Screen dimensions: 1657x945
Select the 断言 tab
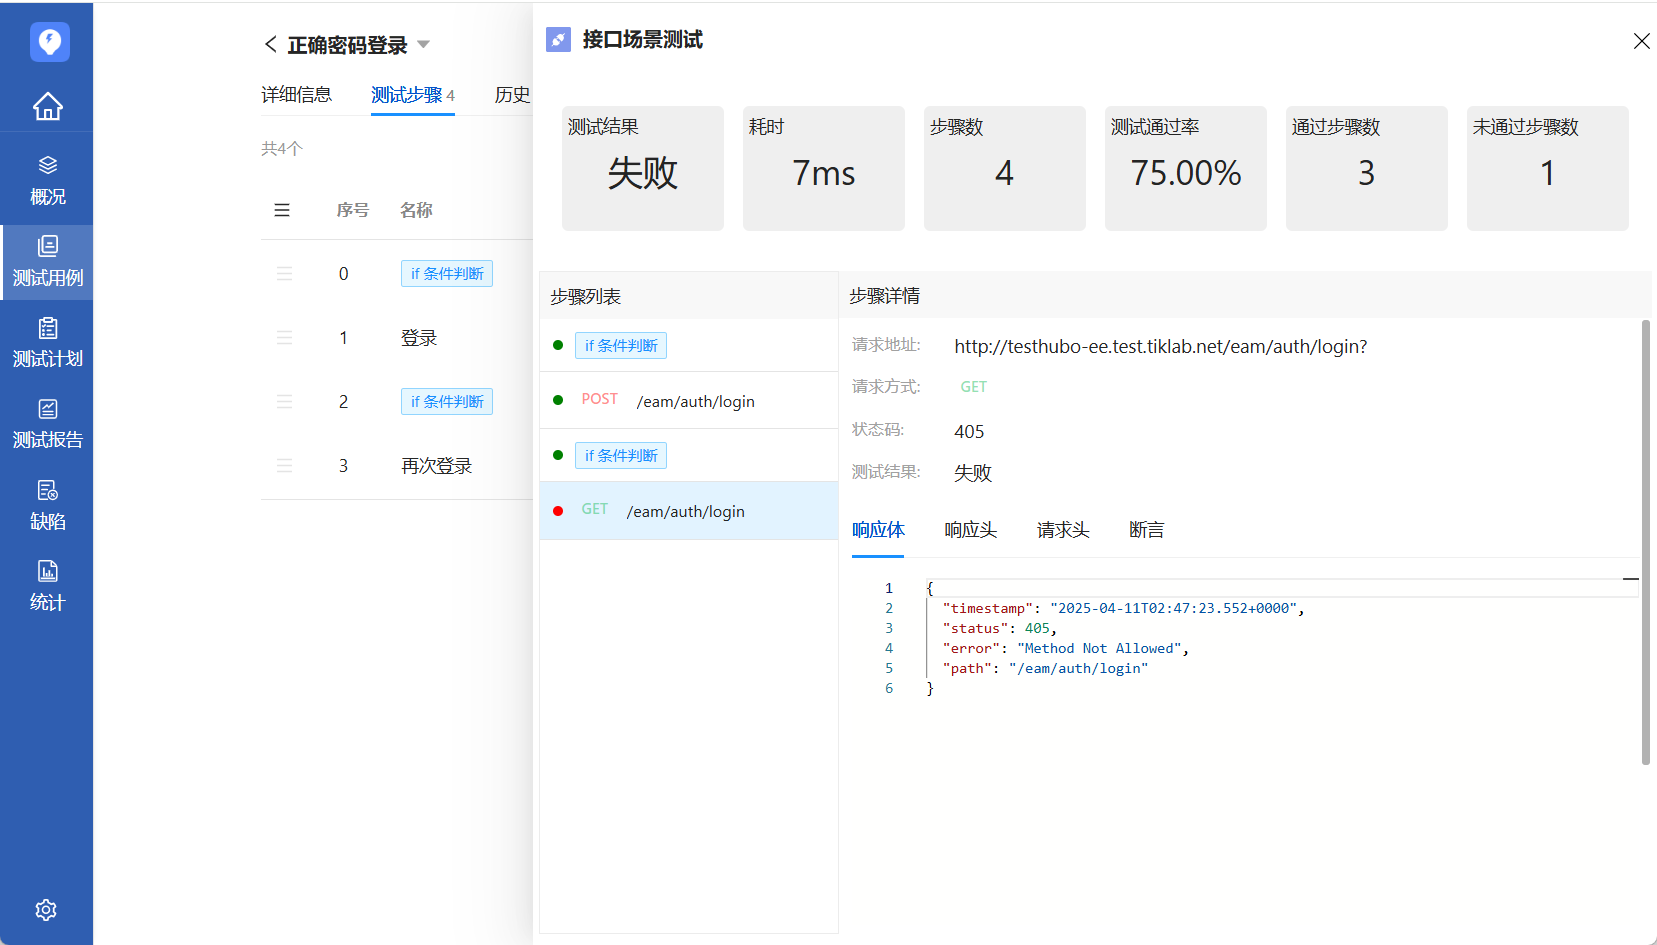tap(1146, 530)
